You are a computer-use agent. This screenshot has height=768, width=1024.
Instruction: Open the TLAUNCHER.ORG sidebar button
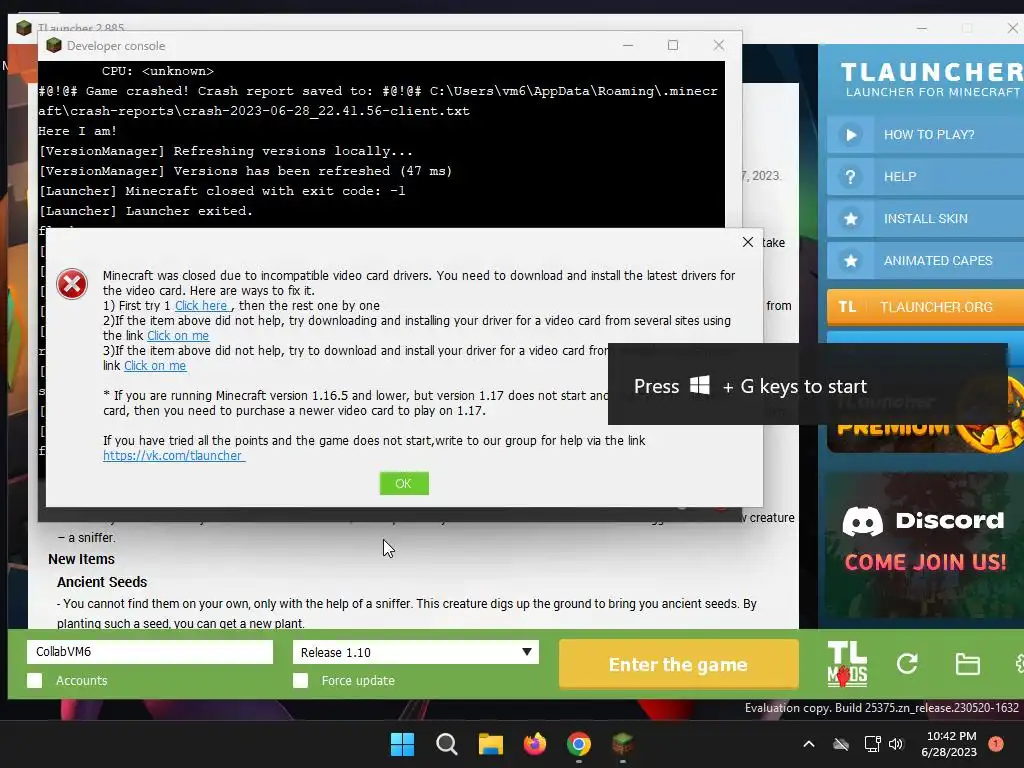(925, 307)
